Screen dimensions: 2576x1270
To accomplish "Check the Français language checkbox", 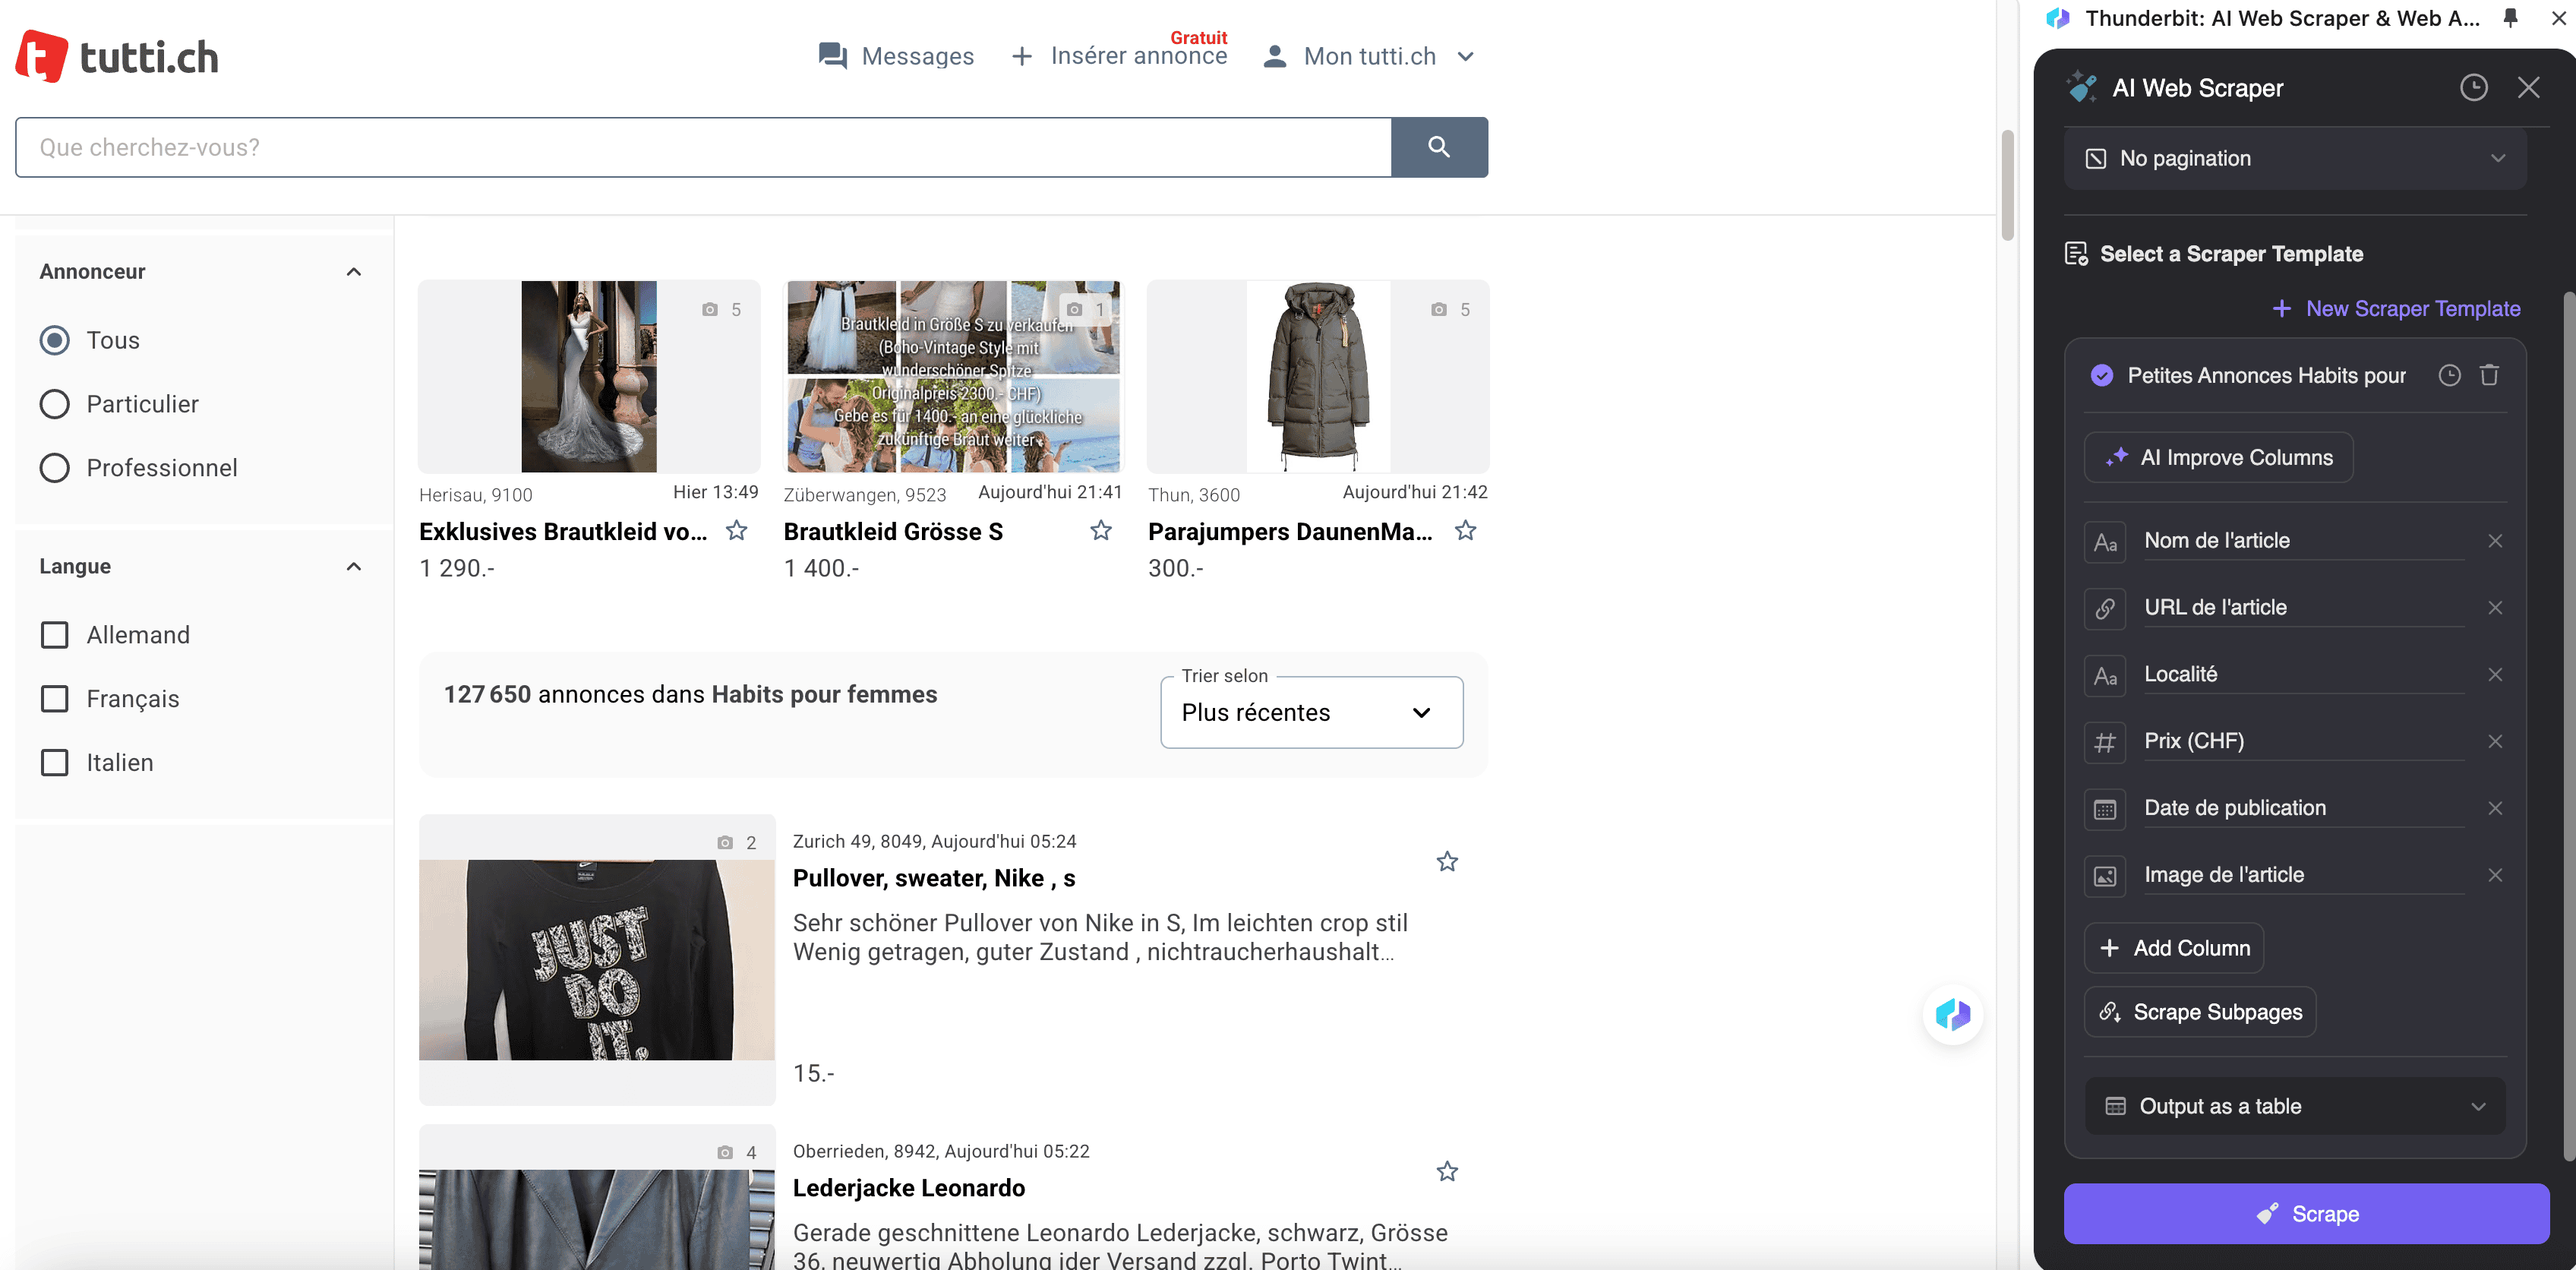I will [x=55, y=699].
